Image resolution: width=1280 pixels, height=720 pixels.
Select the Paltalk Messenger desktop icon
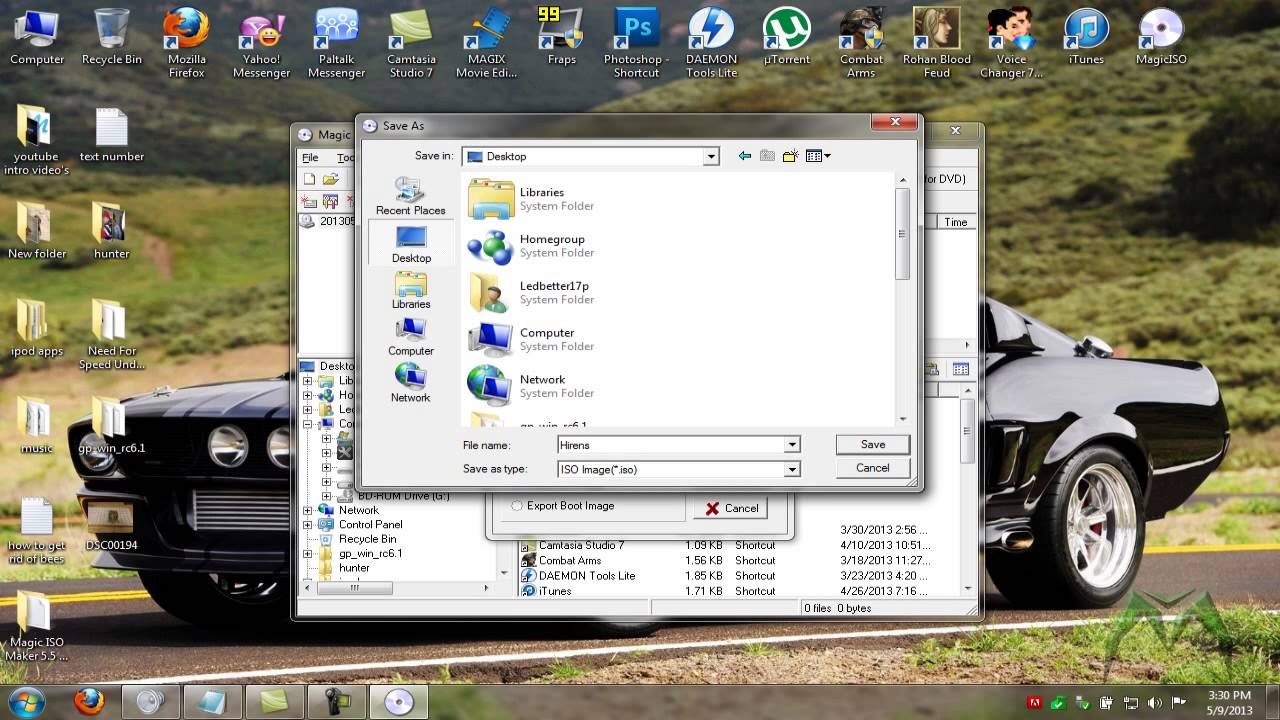pyautogui.click(x=337, y=43)
